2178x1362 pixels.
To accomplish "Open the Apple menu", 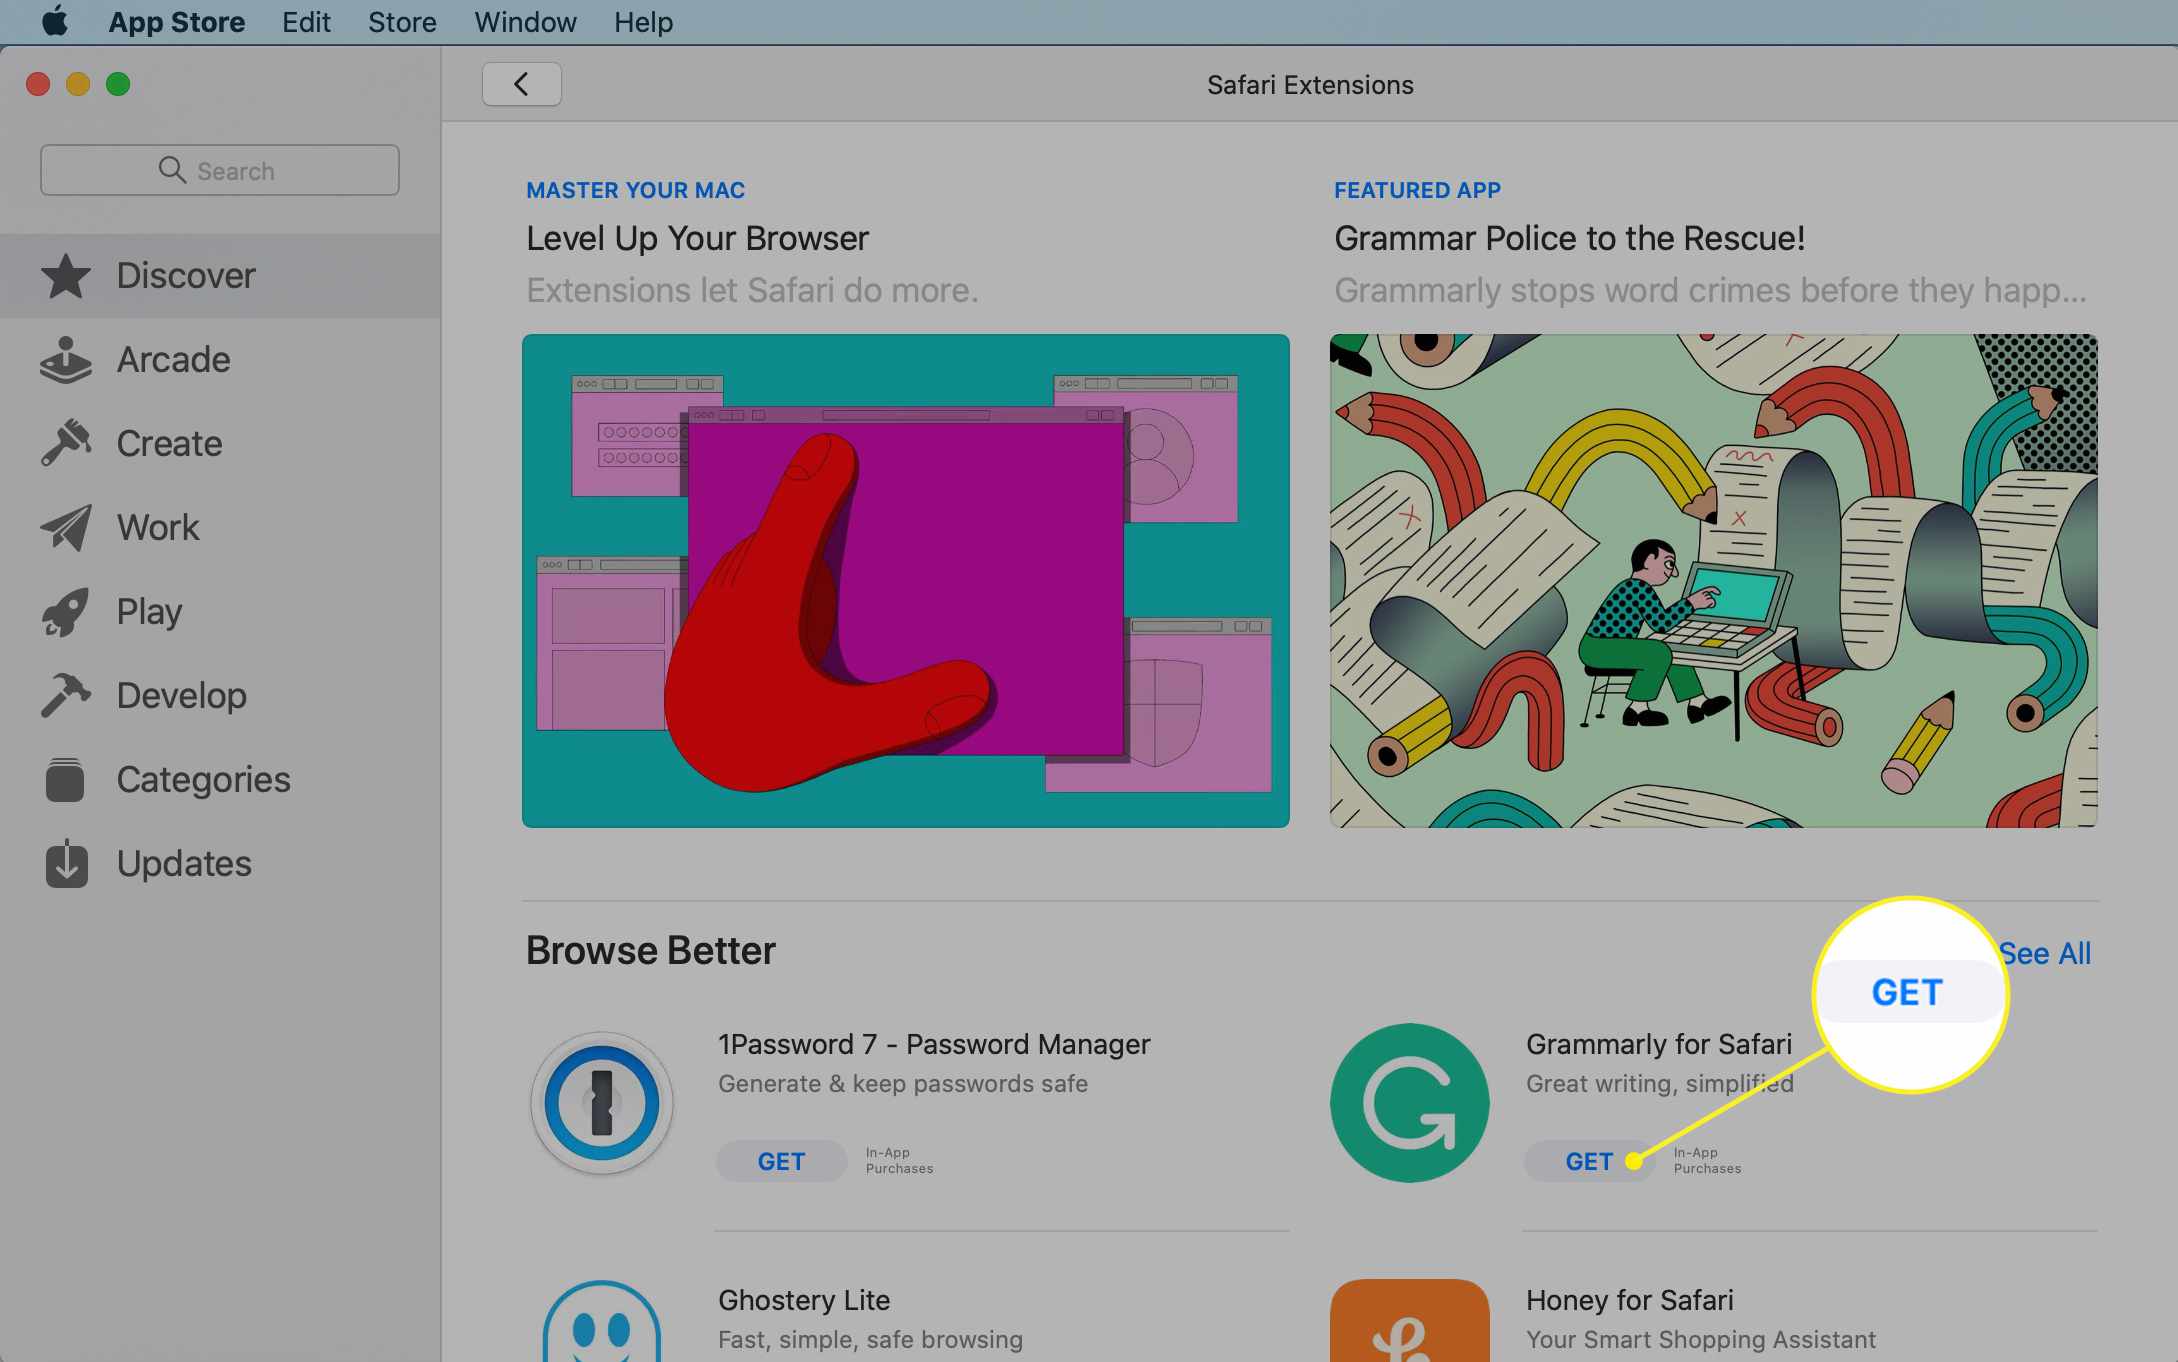I will point(55,21).
